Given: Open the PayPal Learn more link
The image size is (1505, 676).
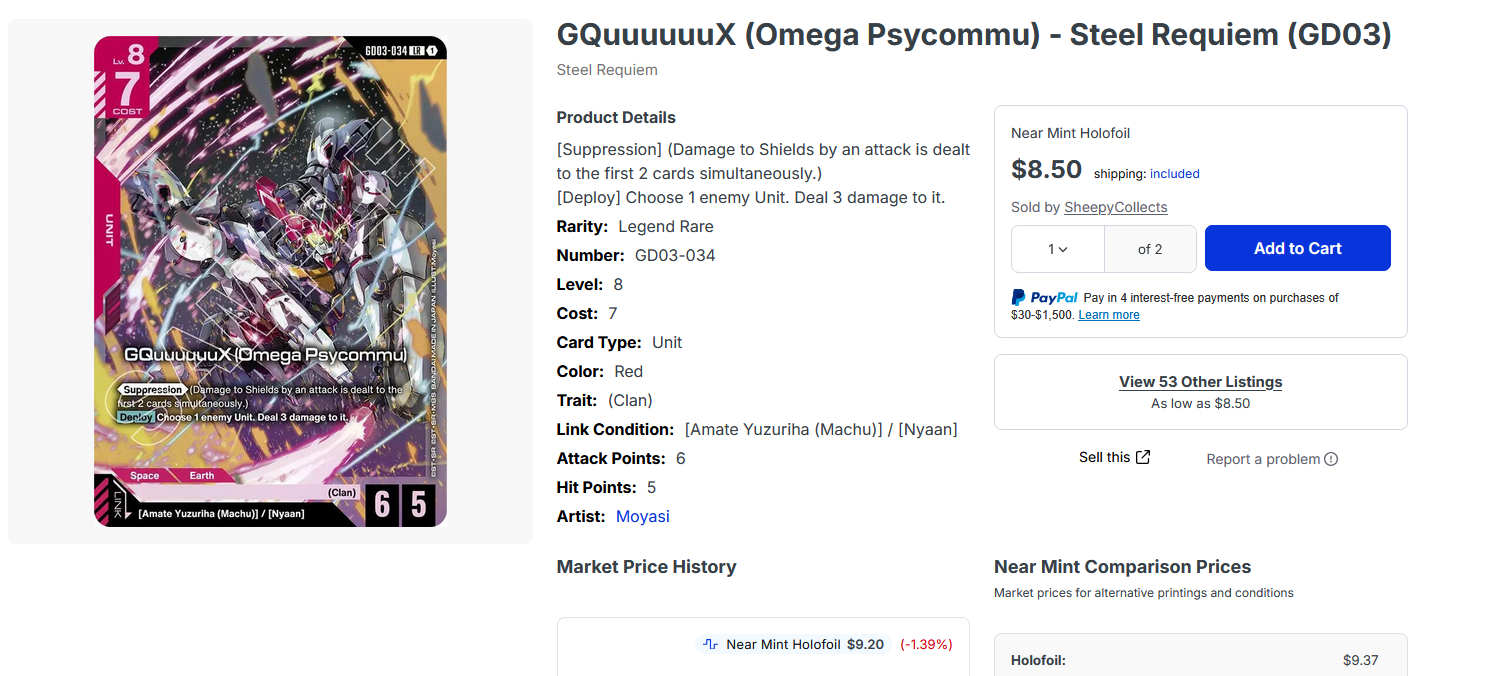Looking at the screenshot, I should point(1108,315).
